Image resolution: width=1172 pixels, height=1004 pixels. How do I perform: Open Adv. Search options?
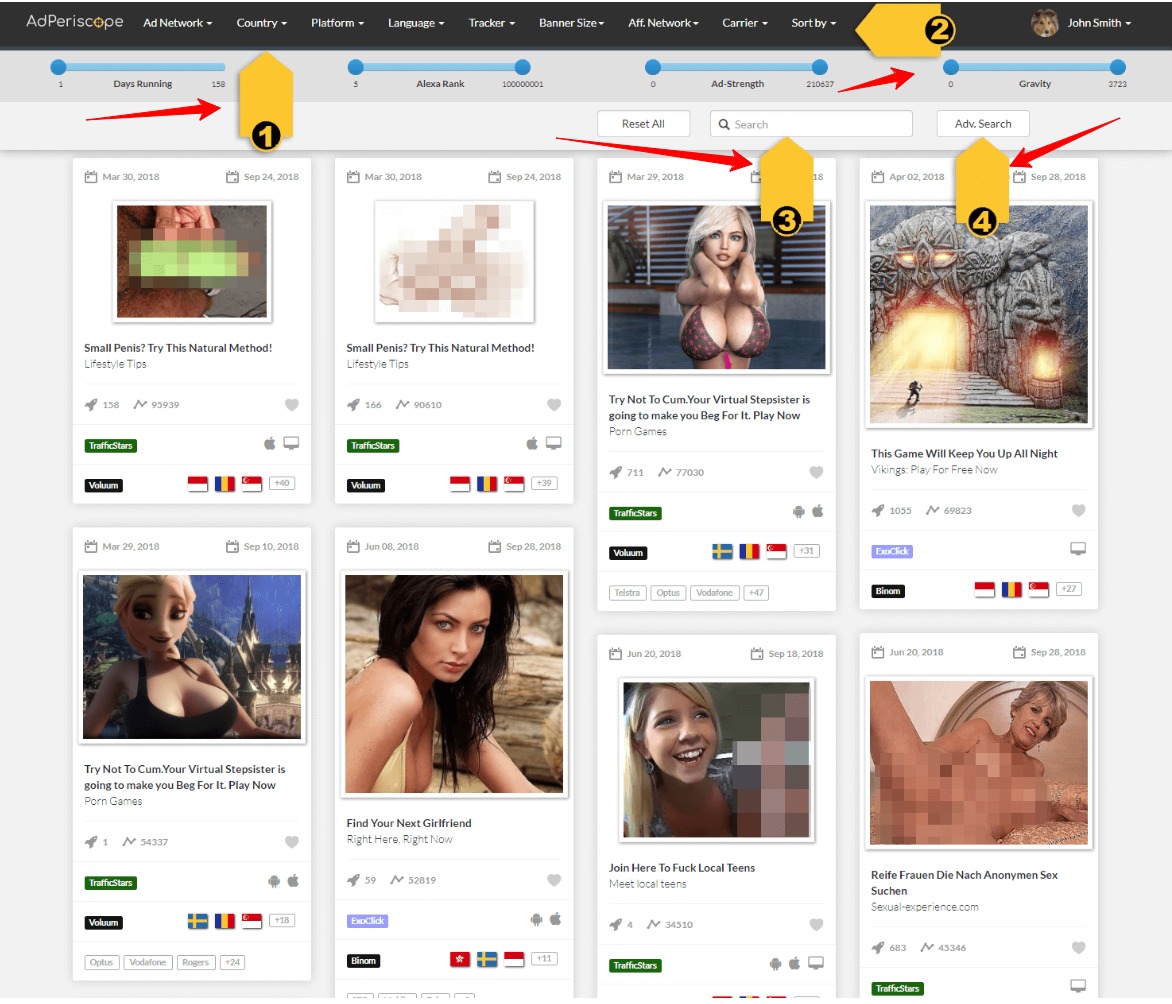pyautogui.click(x=983, y=123)
